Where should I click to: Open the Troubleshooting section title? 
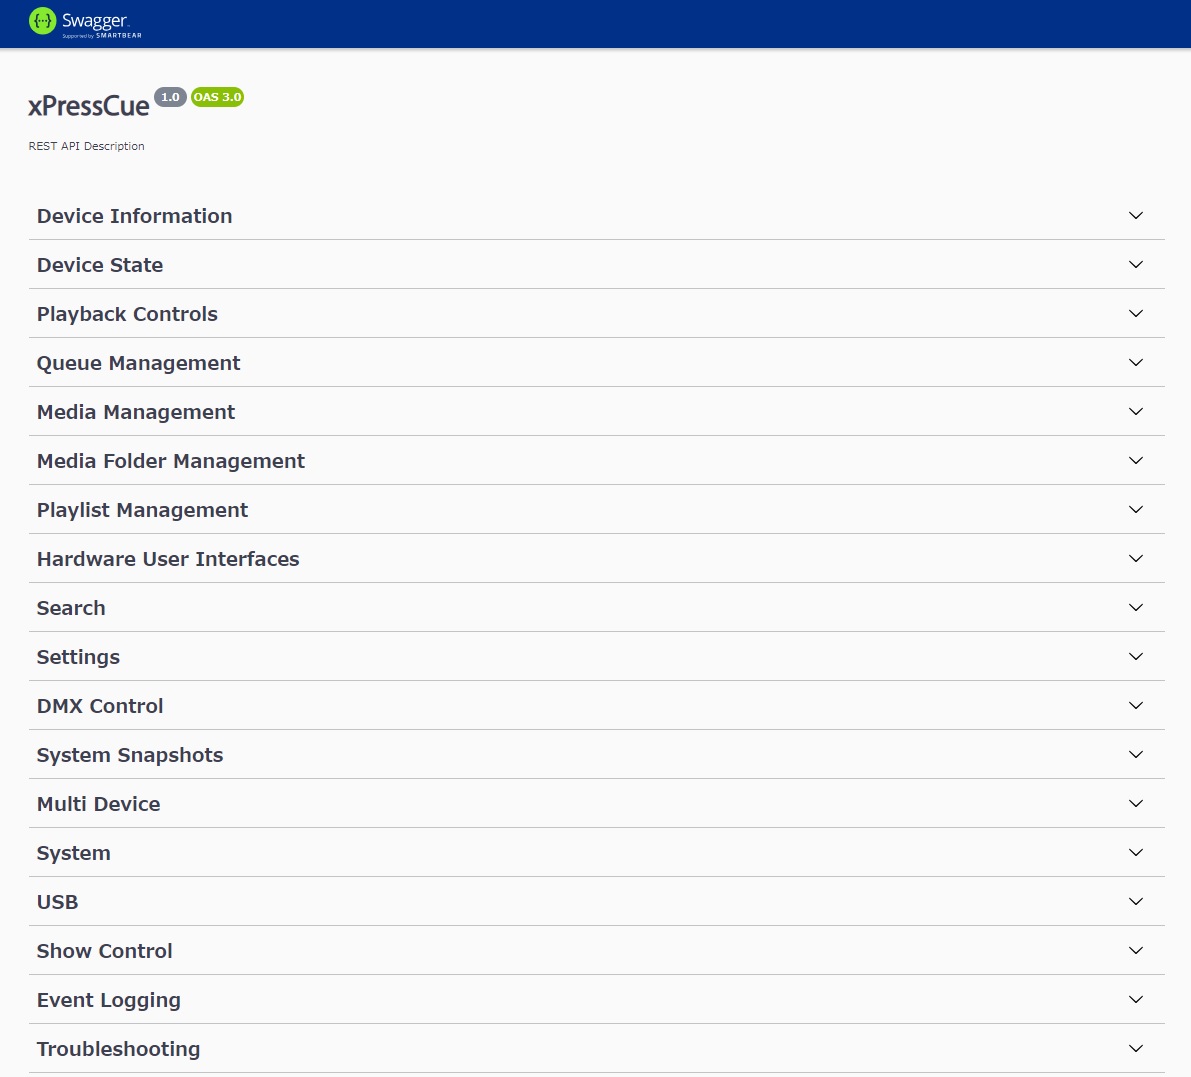tap(118, 1050)
